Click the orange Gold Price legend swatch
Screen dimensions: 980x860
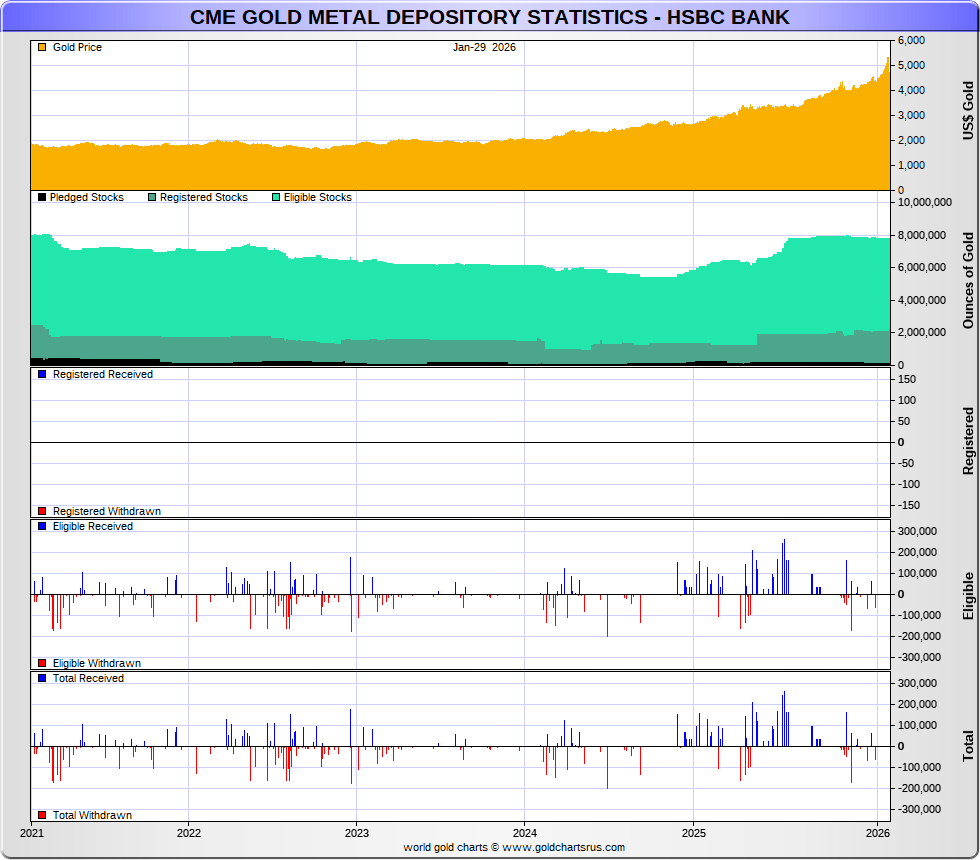41,48
